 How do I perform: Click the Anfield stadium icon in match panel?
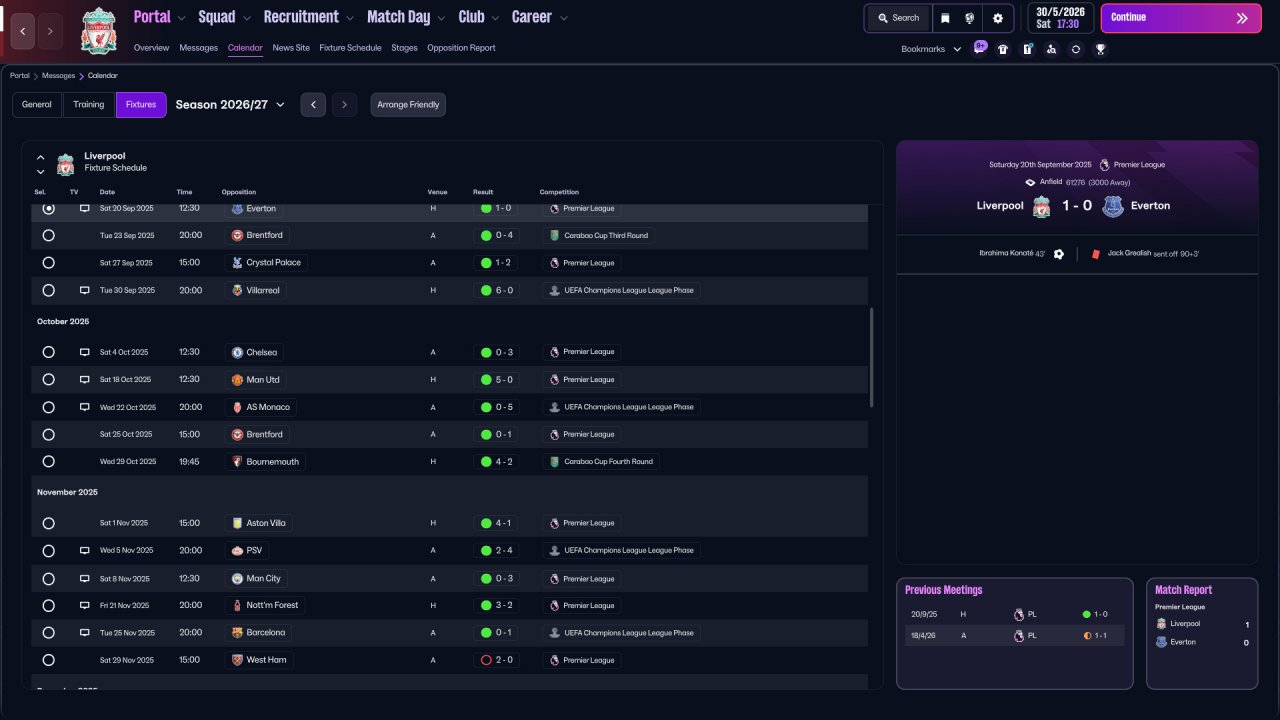1030,182
